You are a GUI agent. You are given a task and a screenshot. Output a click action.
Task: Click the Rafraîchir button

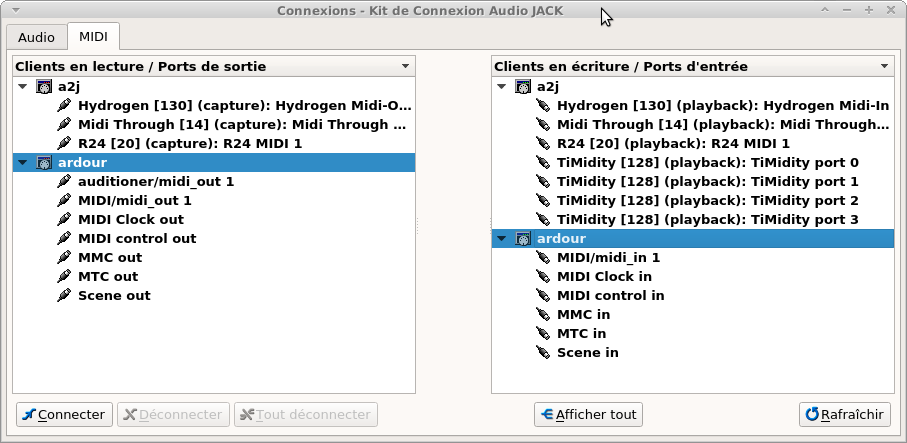click(845, 414)
